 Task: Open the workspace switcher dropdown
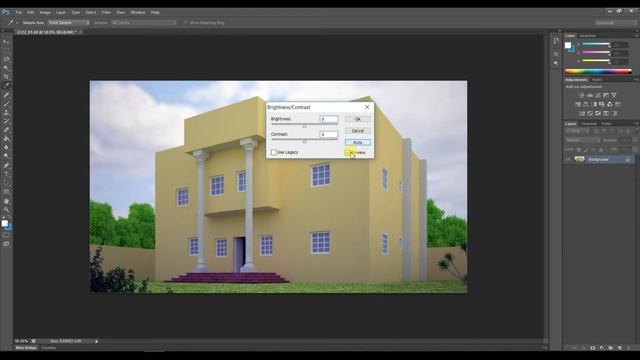pyautogui.click(x=615, y=23)
